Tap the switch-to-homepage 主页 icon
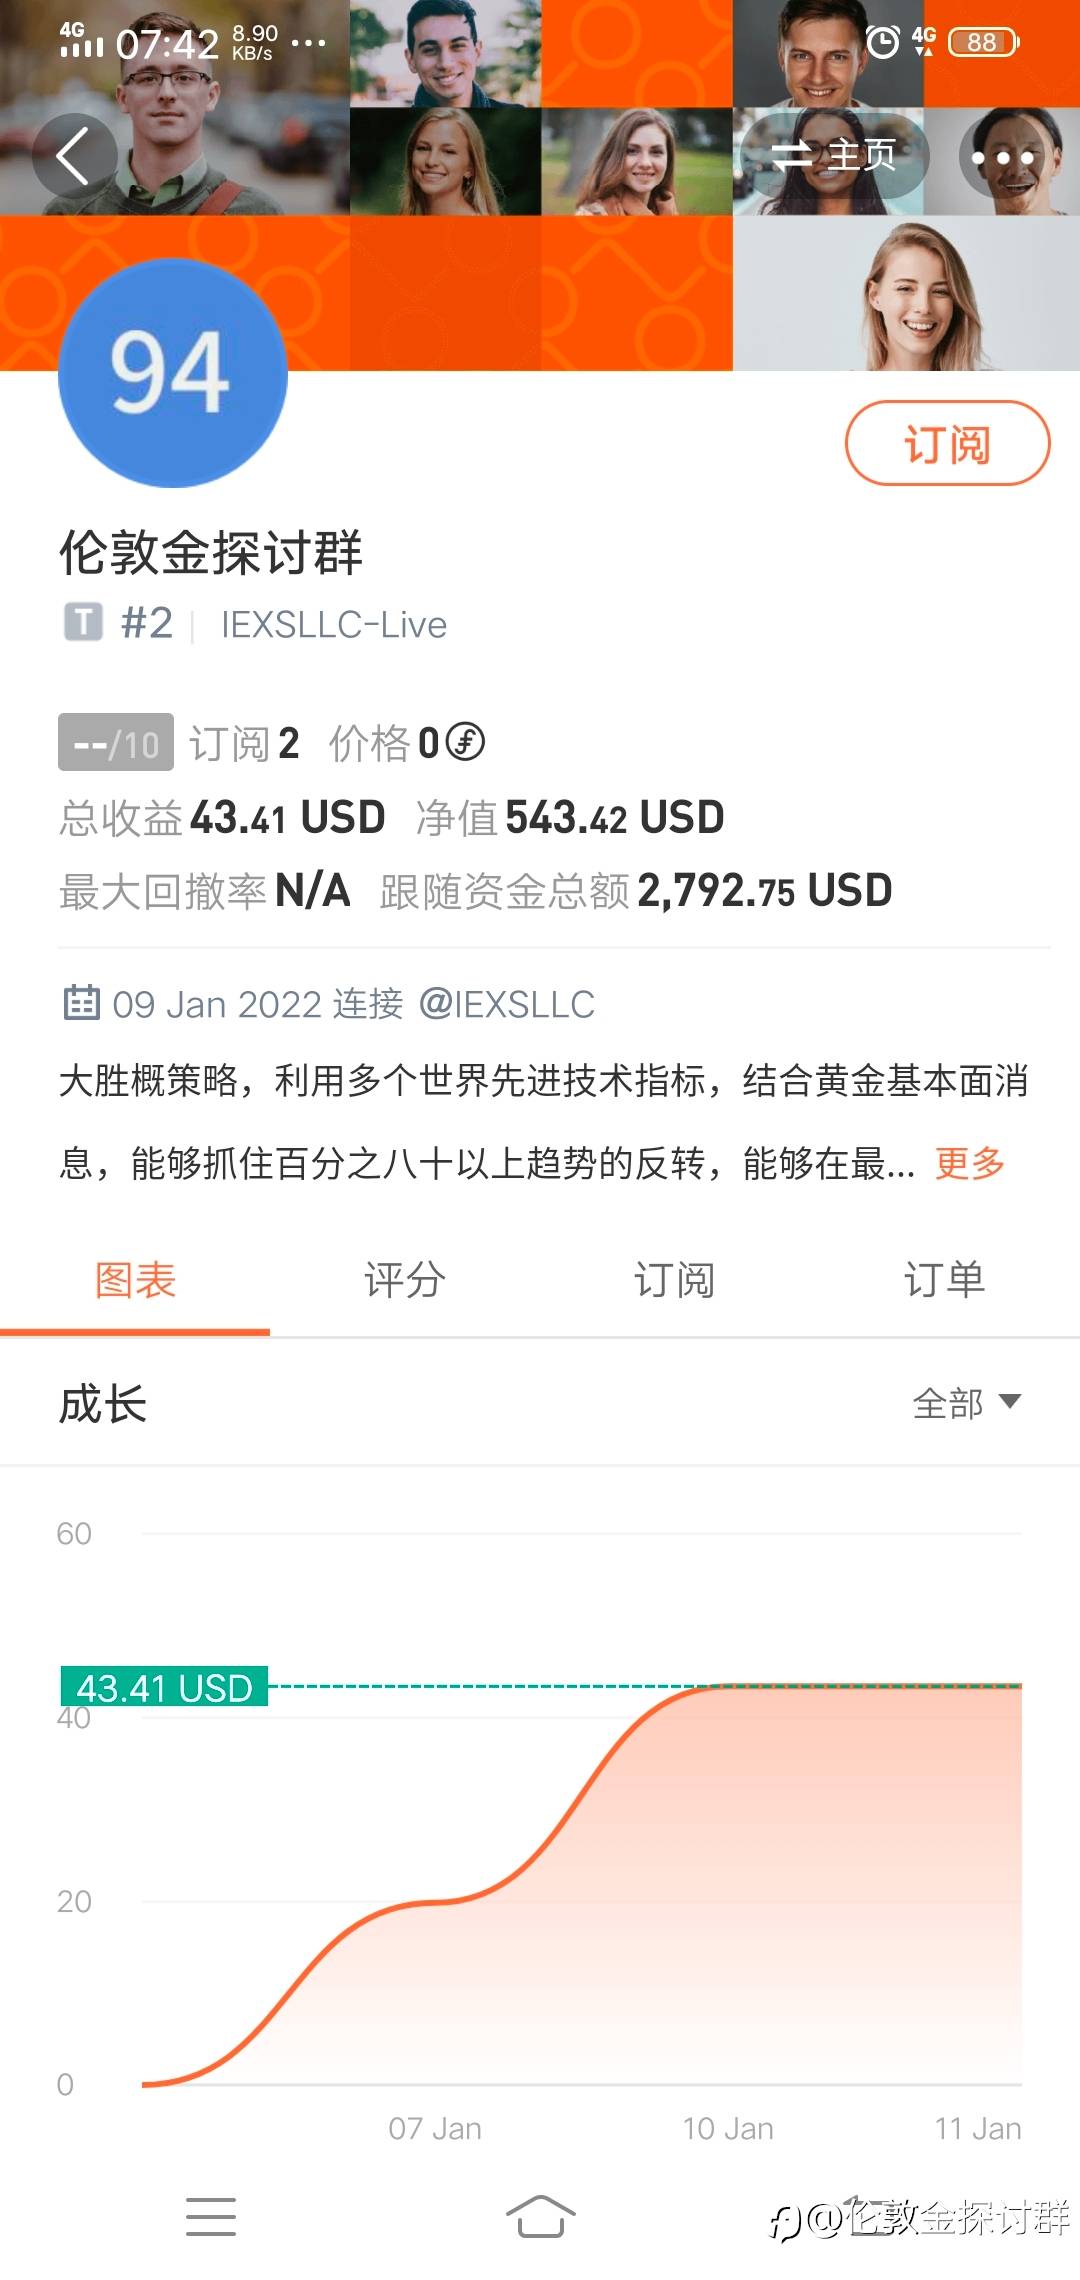Image resolution: width=1080 pixels, height=2280 pixels. [x=832, y=155]
